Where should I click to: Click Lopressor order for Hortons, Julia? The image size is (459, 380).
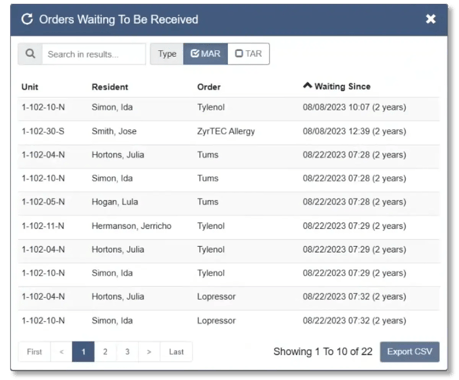pos(216,297)
